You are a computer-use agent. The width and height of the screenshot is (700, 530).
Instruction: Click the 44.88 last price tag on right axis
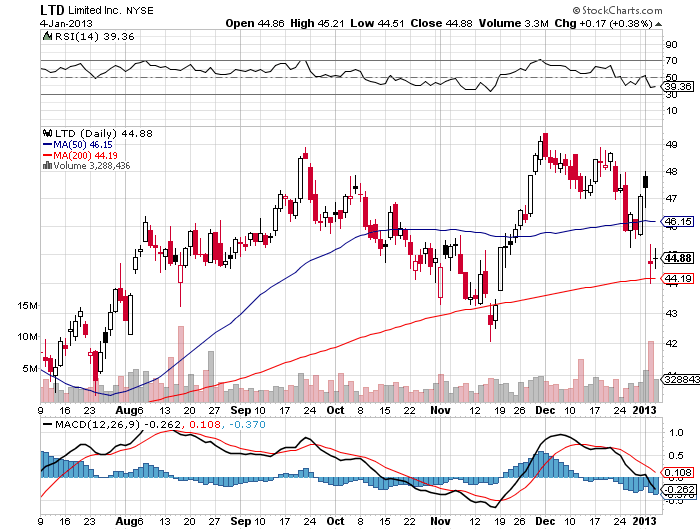pyautogui.click(x=678, y=258)
